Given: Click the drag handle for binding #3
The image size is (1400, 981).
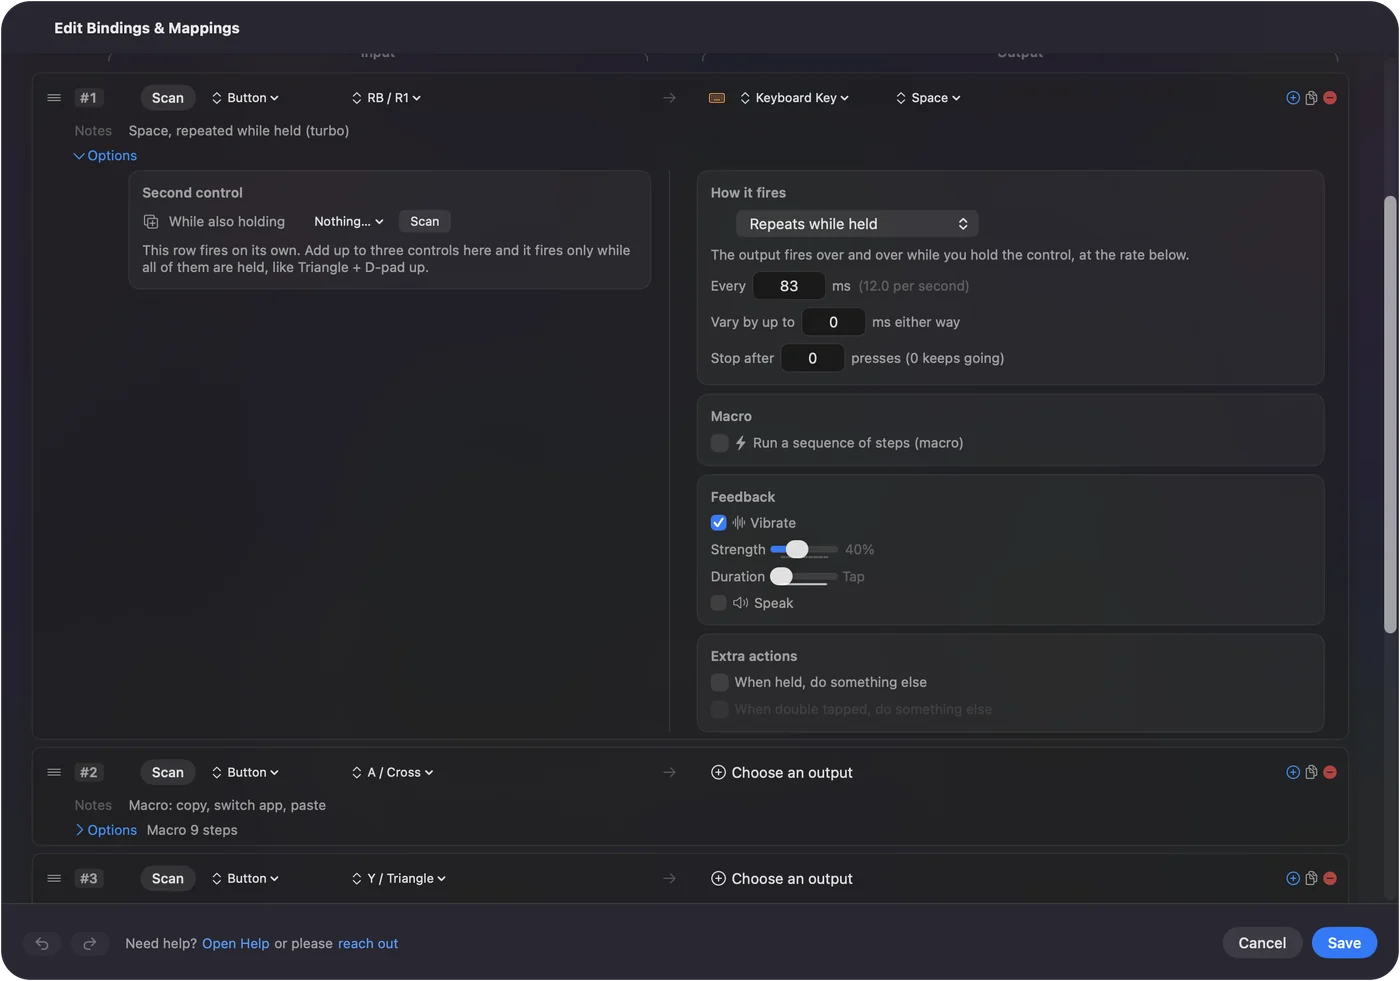Looking at the screenshot, I should point(54,878).
